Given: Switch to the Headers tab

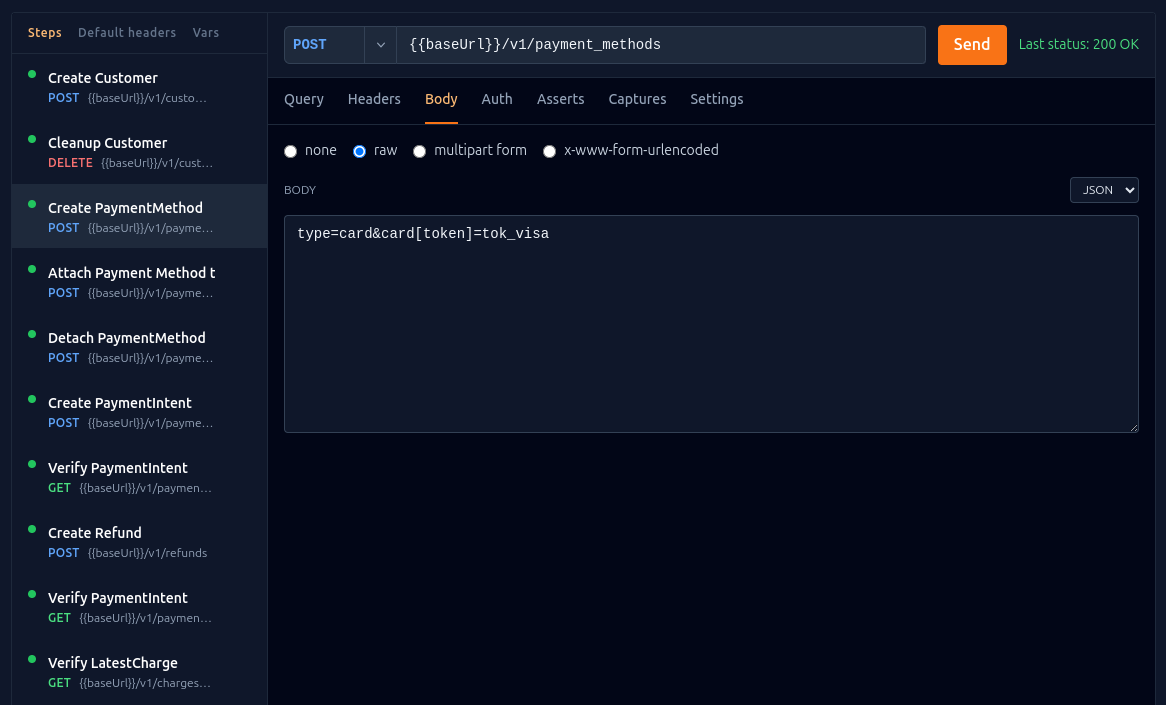Looking at the screenshot, I should click(x=374, y=99).
